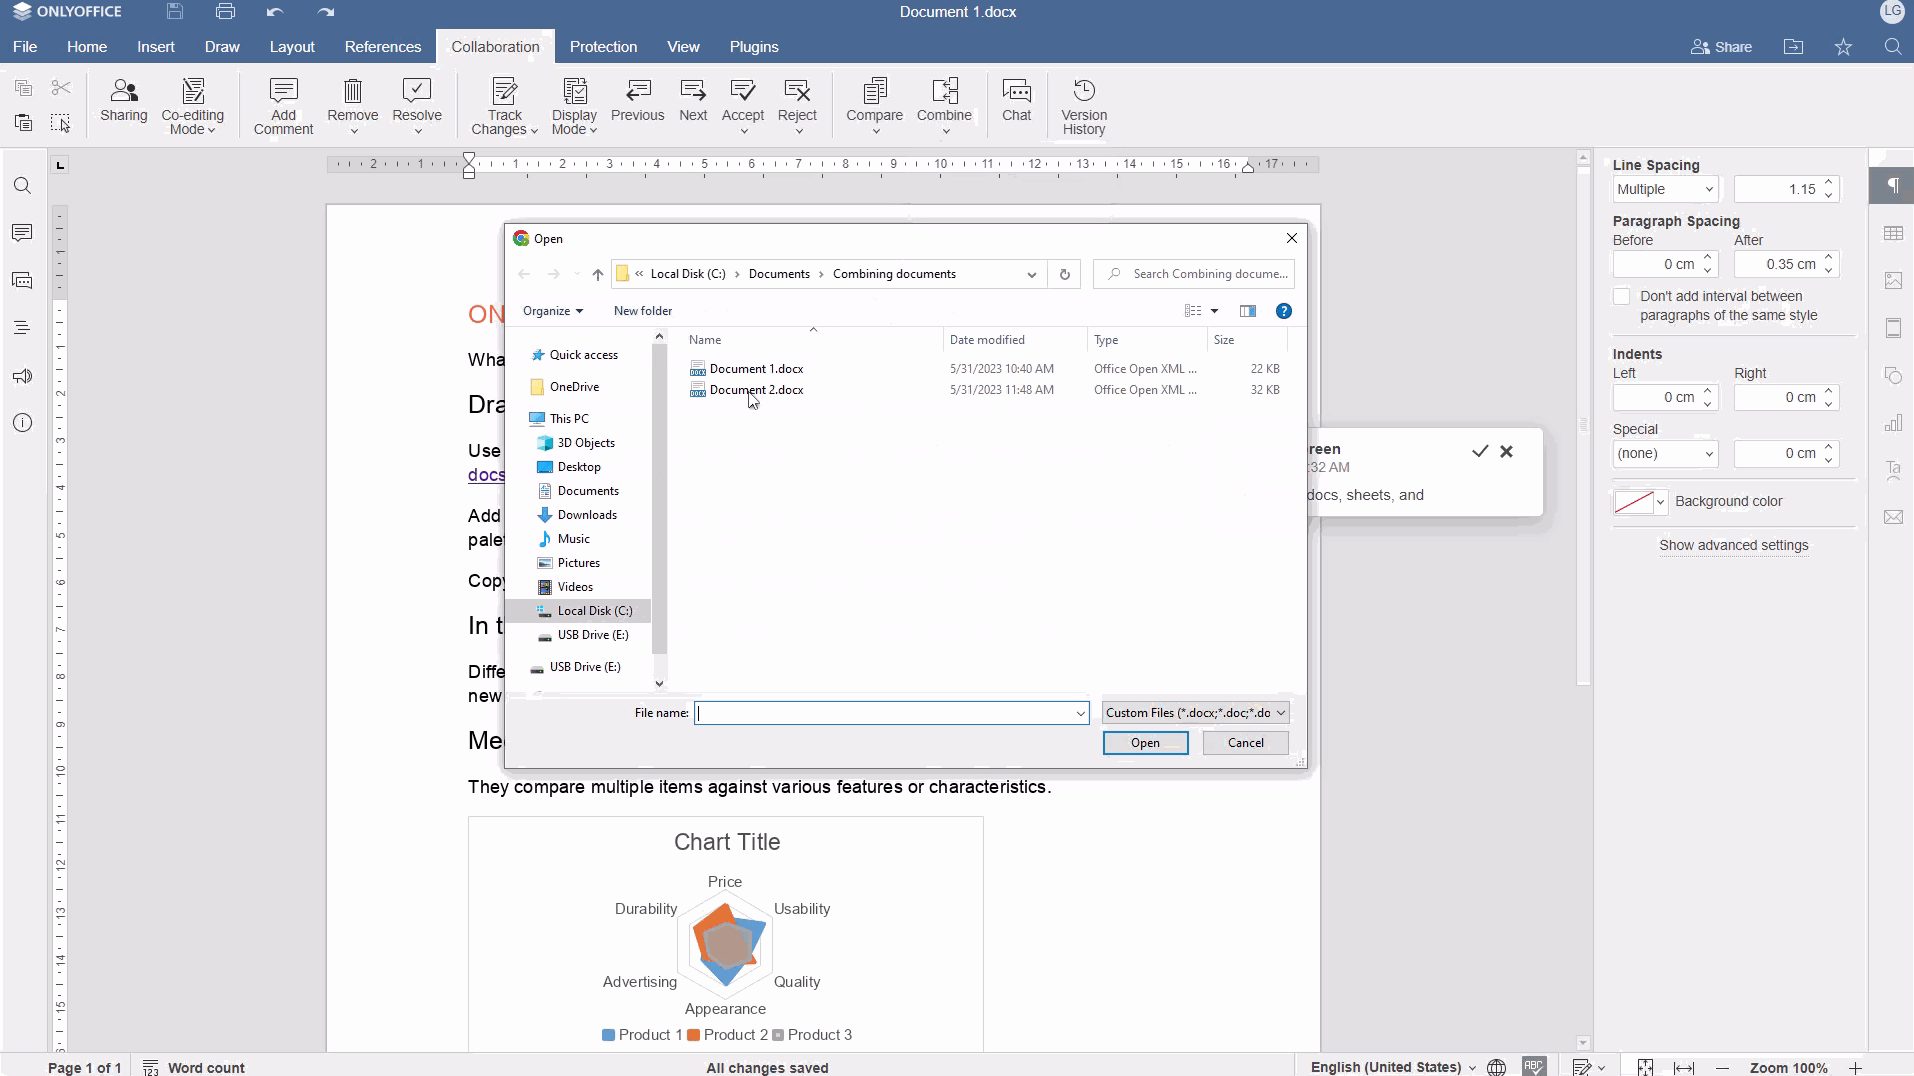The image size is (1914, 1076).
Task: Open the Custom Files type dropdown
Action: click(1195, 713)
